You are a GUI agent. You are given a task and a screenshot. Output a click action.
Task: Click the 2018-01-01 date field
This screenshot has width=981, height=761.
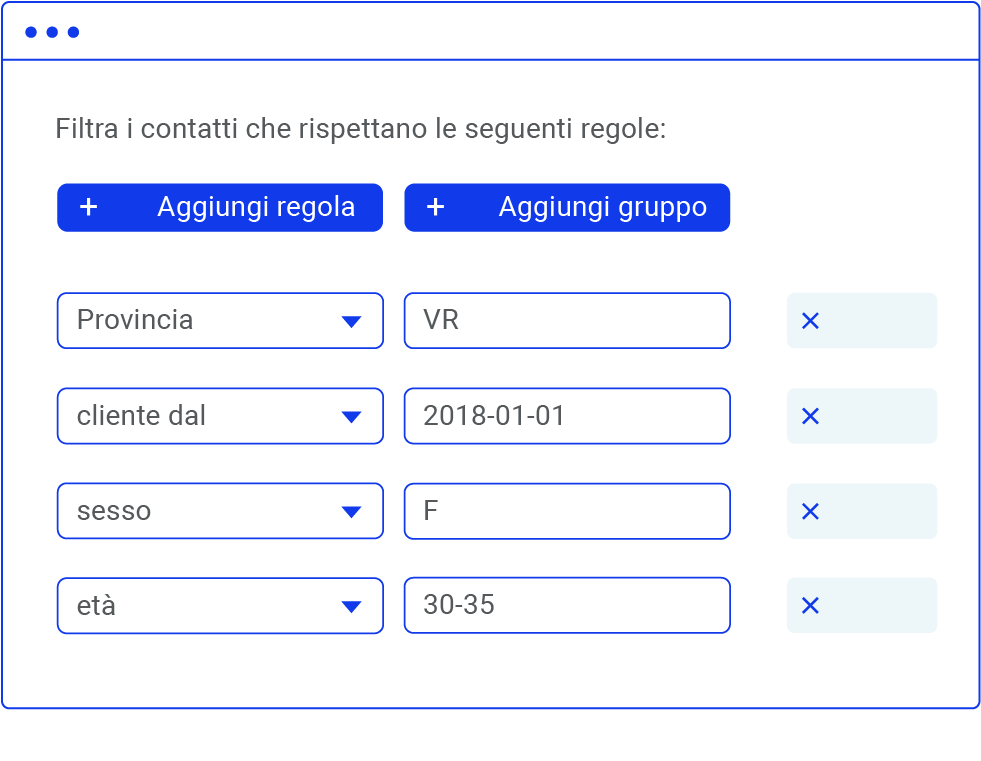566,415
